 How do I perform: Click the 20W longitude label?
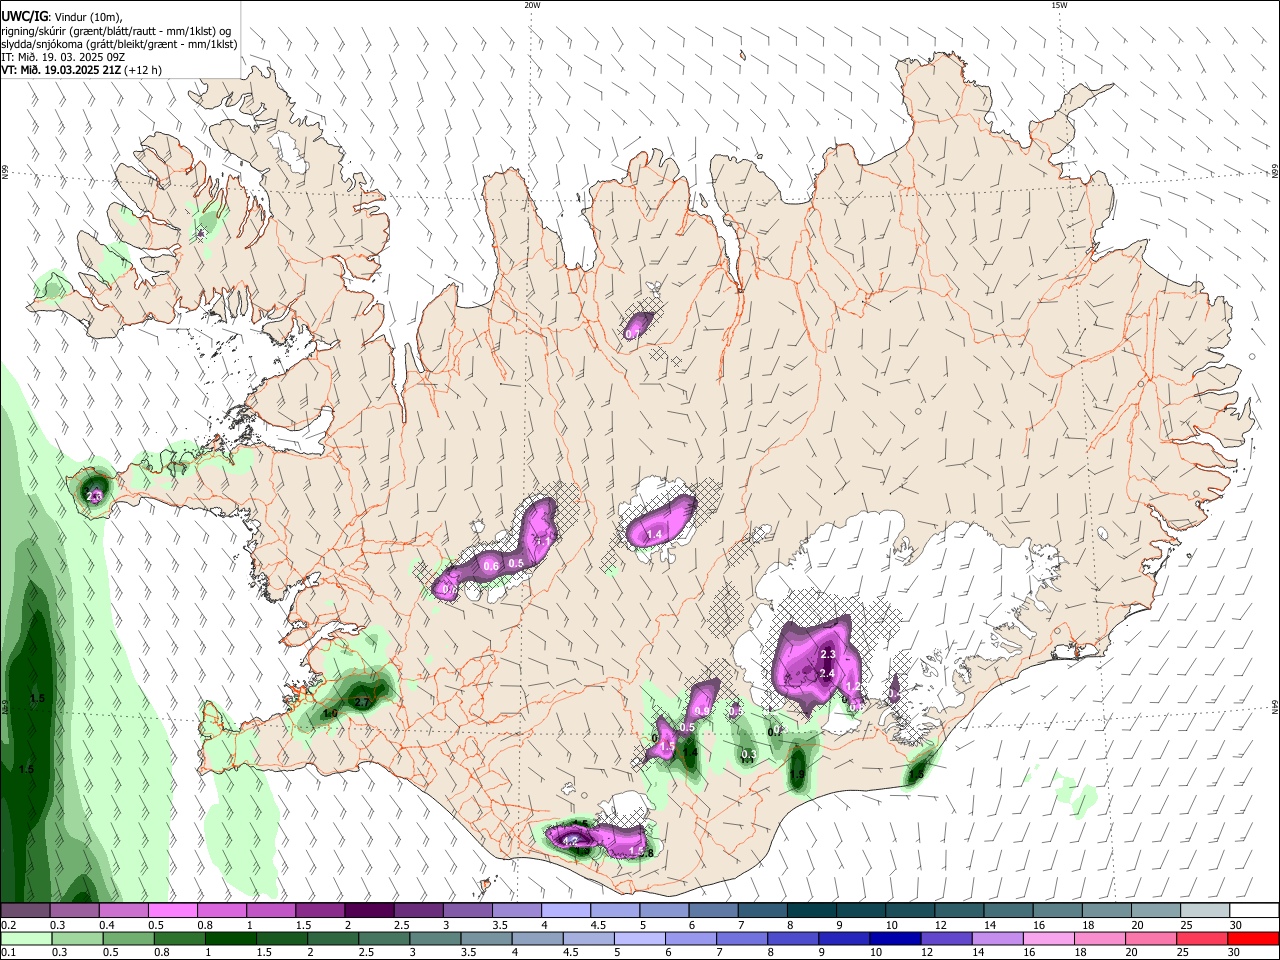tap(532, 5)
